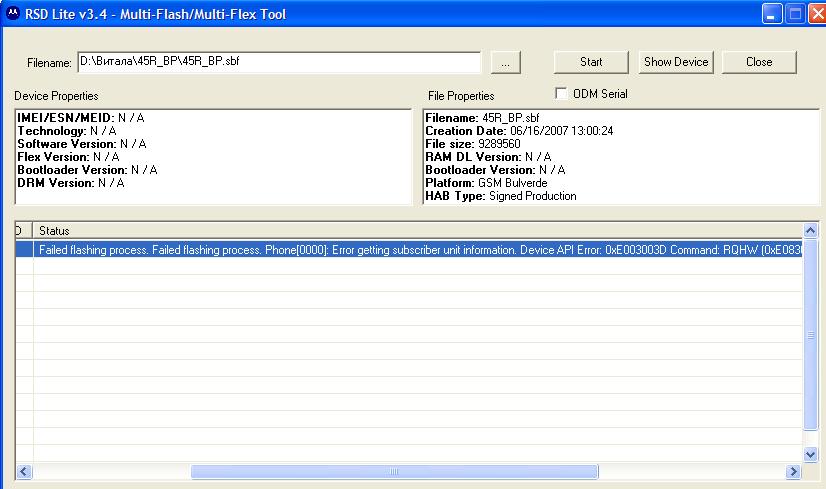Maximize the RSD Lite window
The width and height of the screenshot is (826, 489).
795,14
